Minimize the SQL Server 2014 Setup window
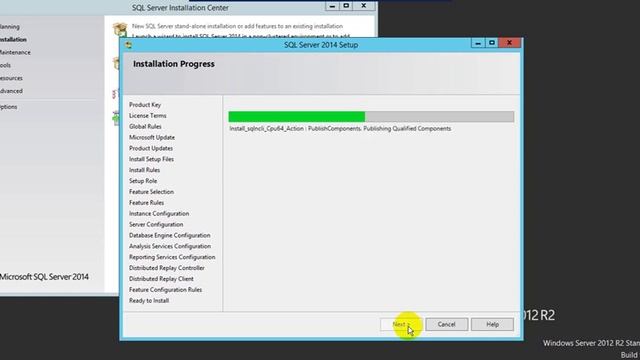640x360 pixels. coord(478,43)
